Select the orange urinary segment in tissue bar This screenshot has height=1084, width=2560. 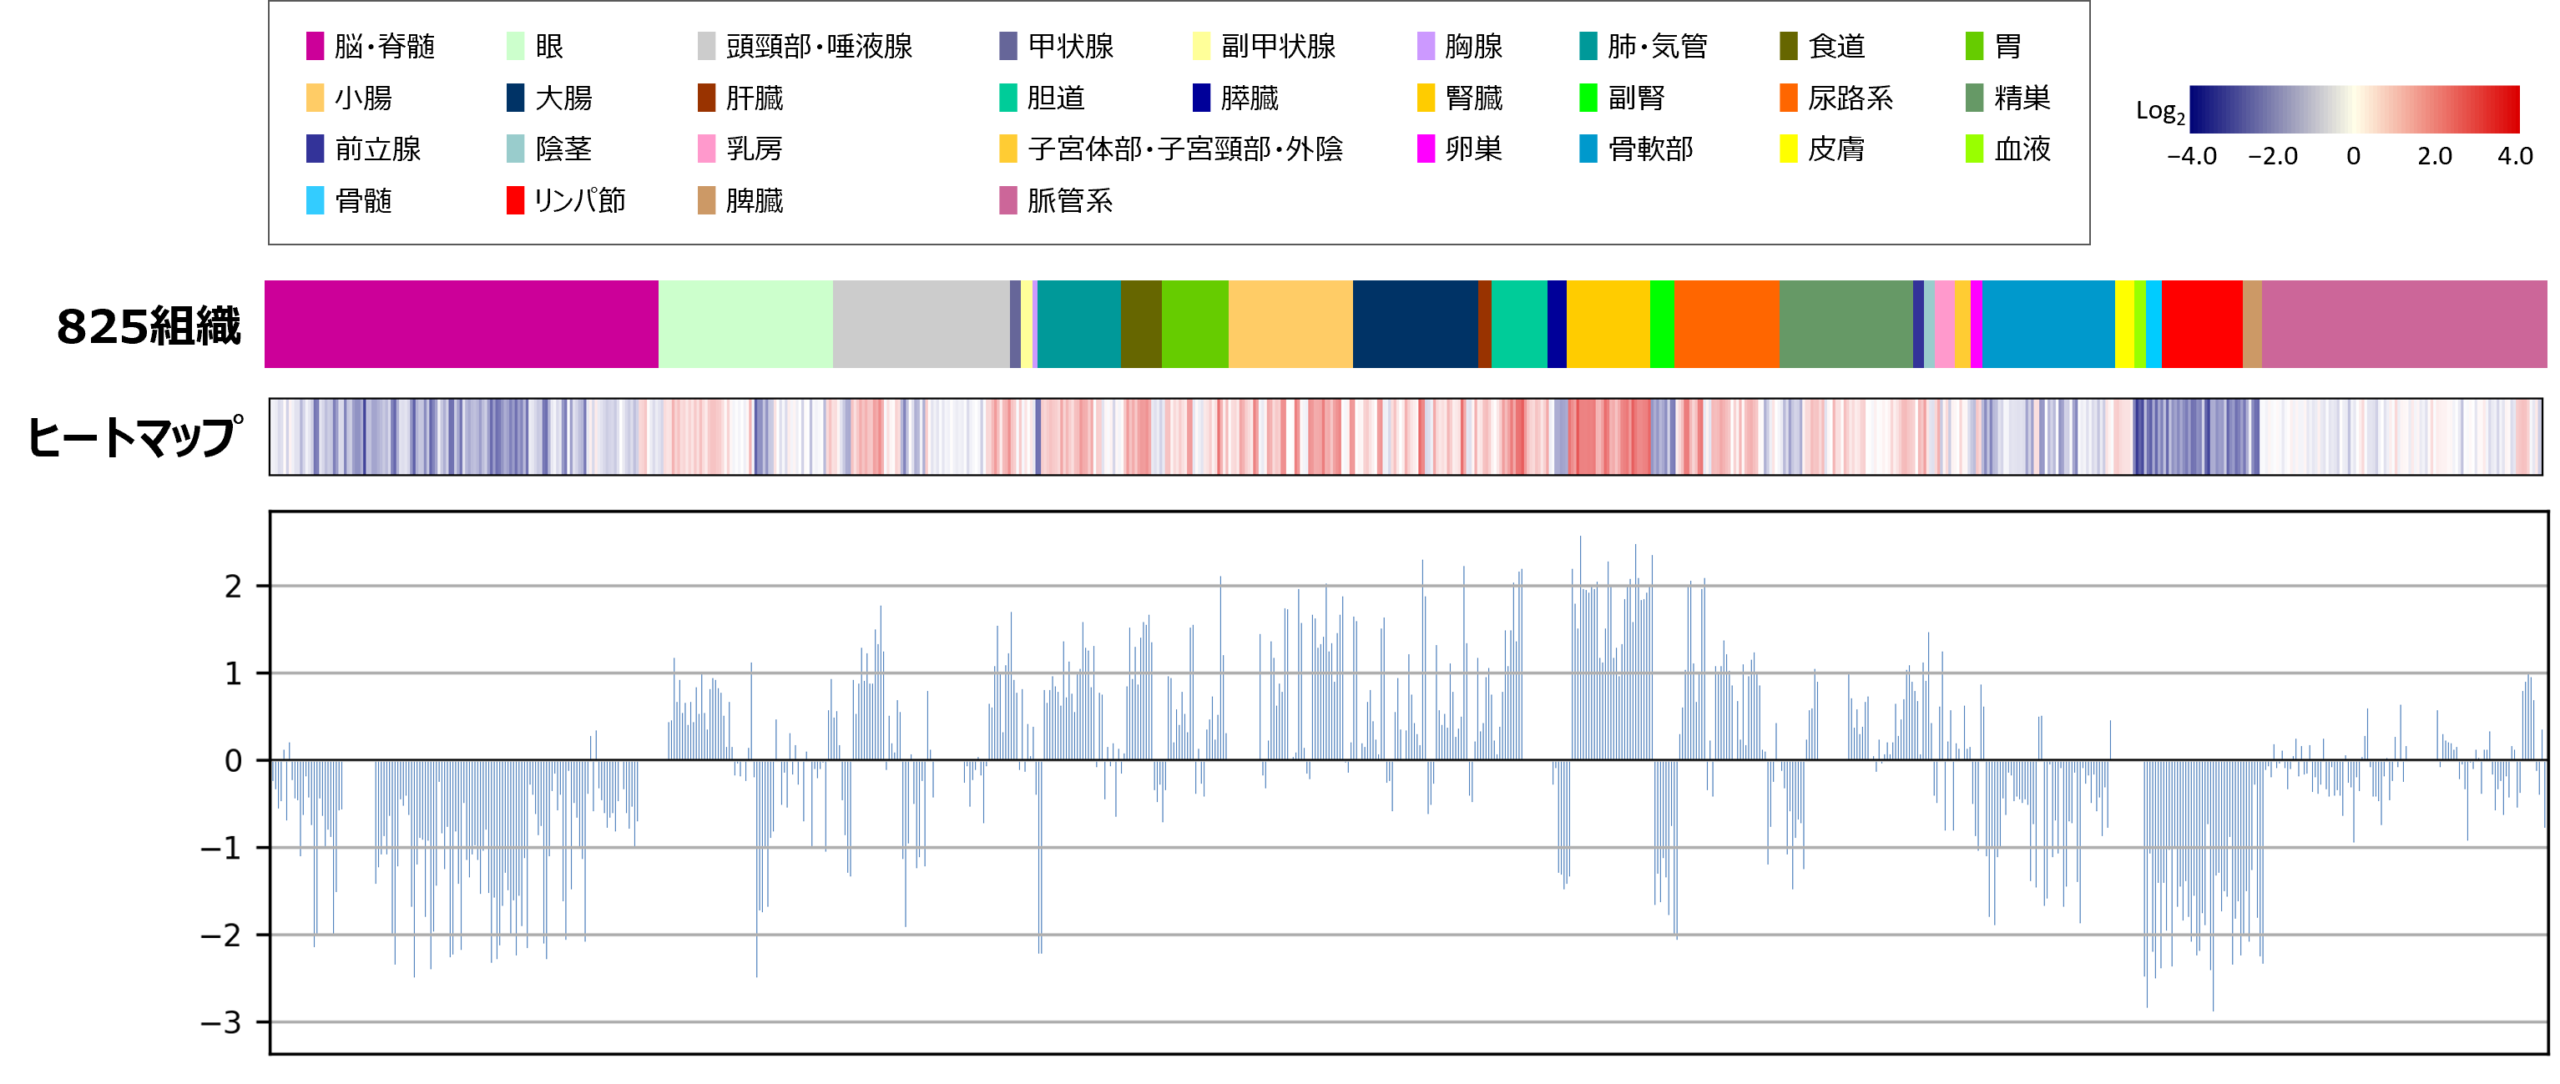click(1725, 324)
